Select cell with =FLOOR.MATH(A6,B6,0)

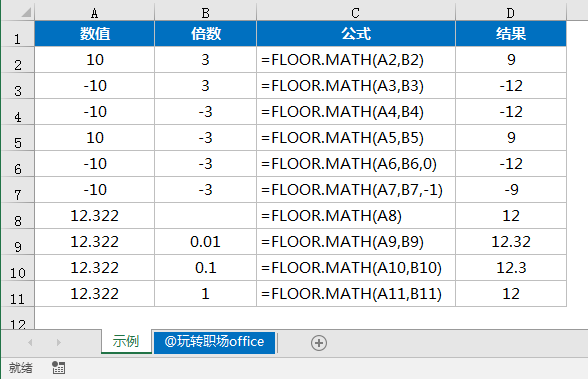click(356, 163)
